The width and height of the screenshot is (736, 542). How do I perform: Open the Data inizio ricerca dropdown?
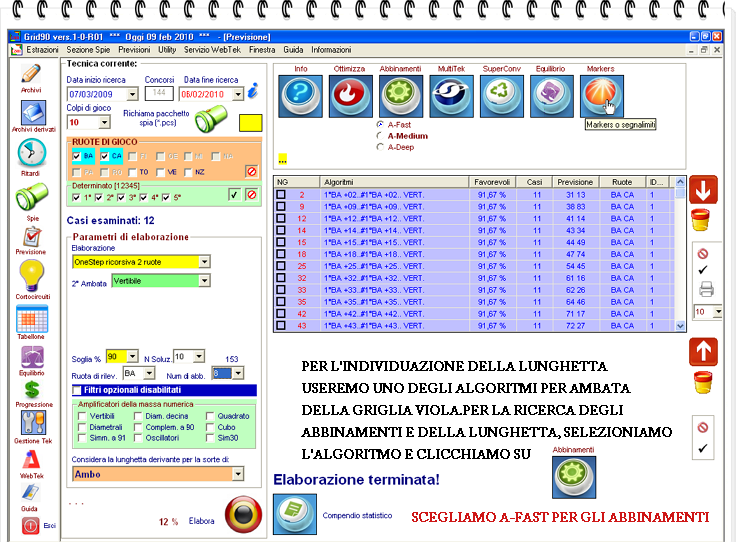[x=133, y=94]
